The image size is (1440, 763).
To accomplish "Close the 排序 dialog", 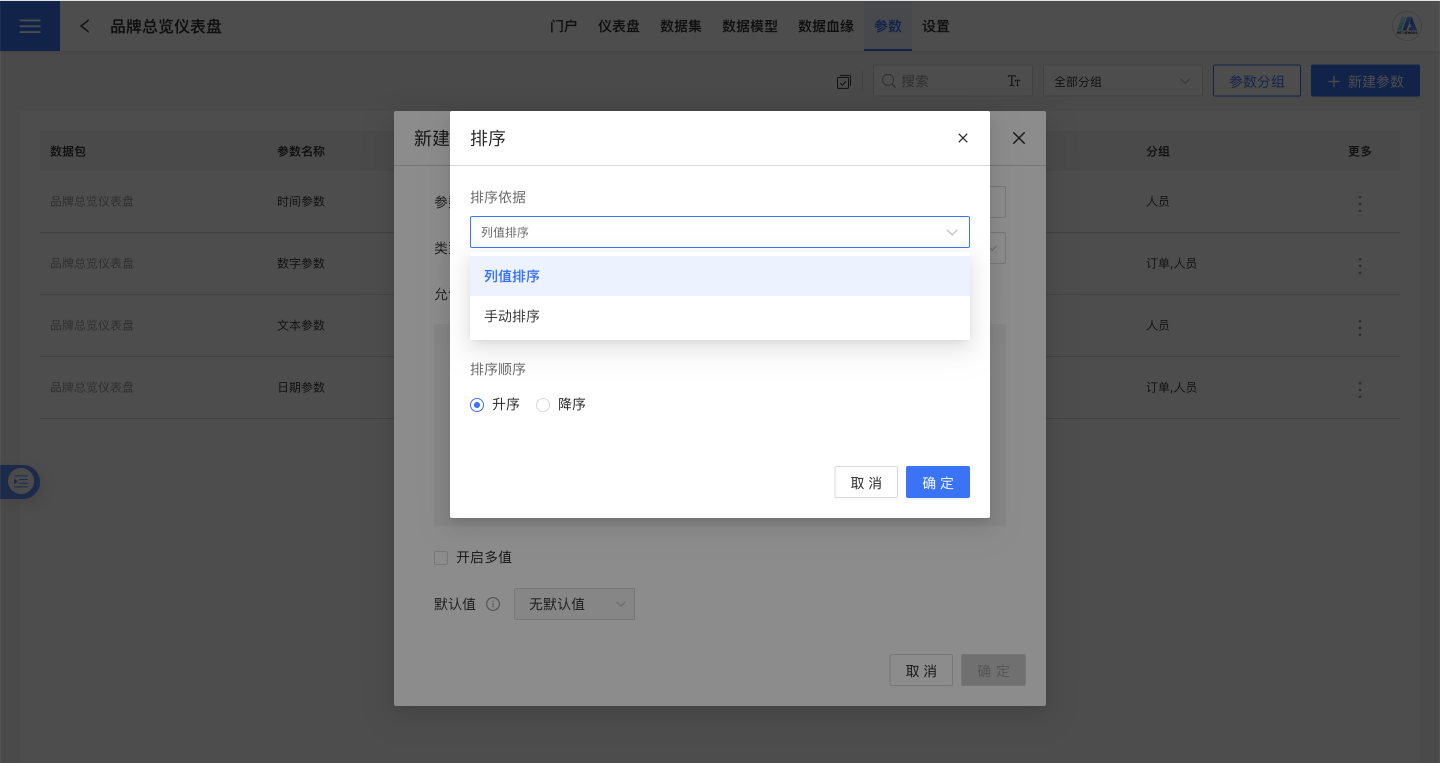I will tap(963, 138).
